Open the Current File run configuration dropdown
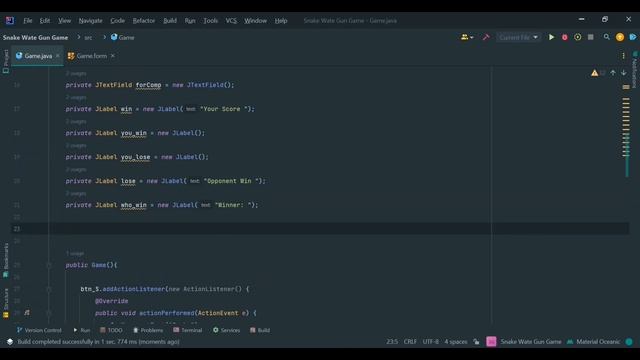 [518, 37]
